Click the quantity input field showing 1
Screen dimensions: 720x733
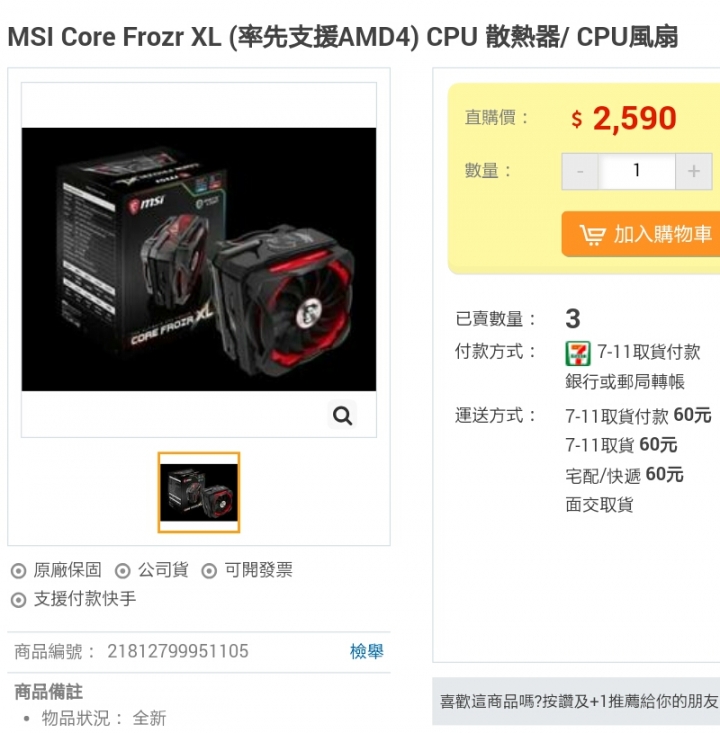[x=637, y=171]
